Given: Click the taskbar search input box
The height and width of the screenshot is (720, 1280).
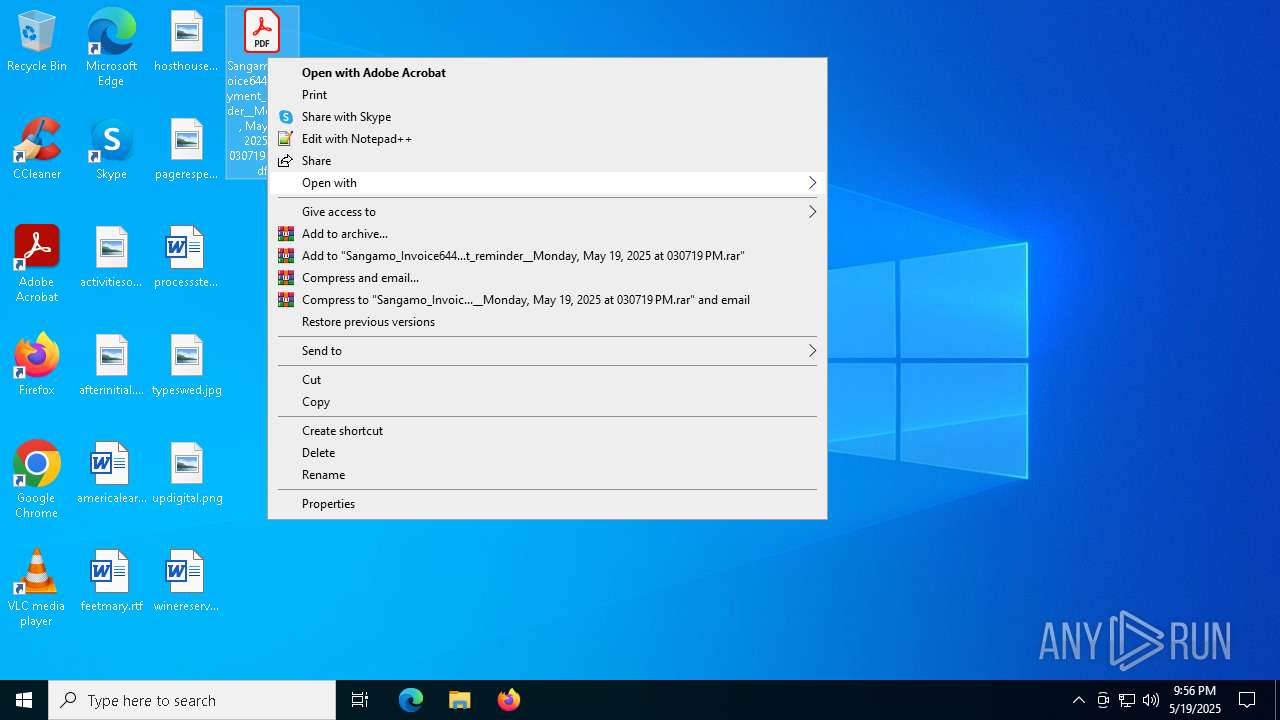Looking at the screenshot, I should click(192, 700).
